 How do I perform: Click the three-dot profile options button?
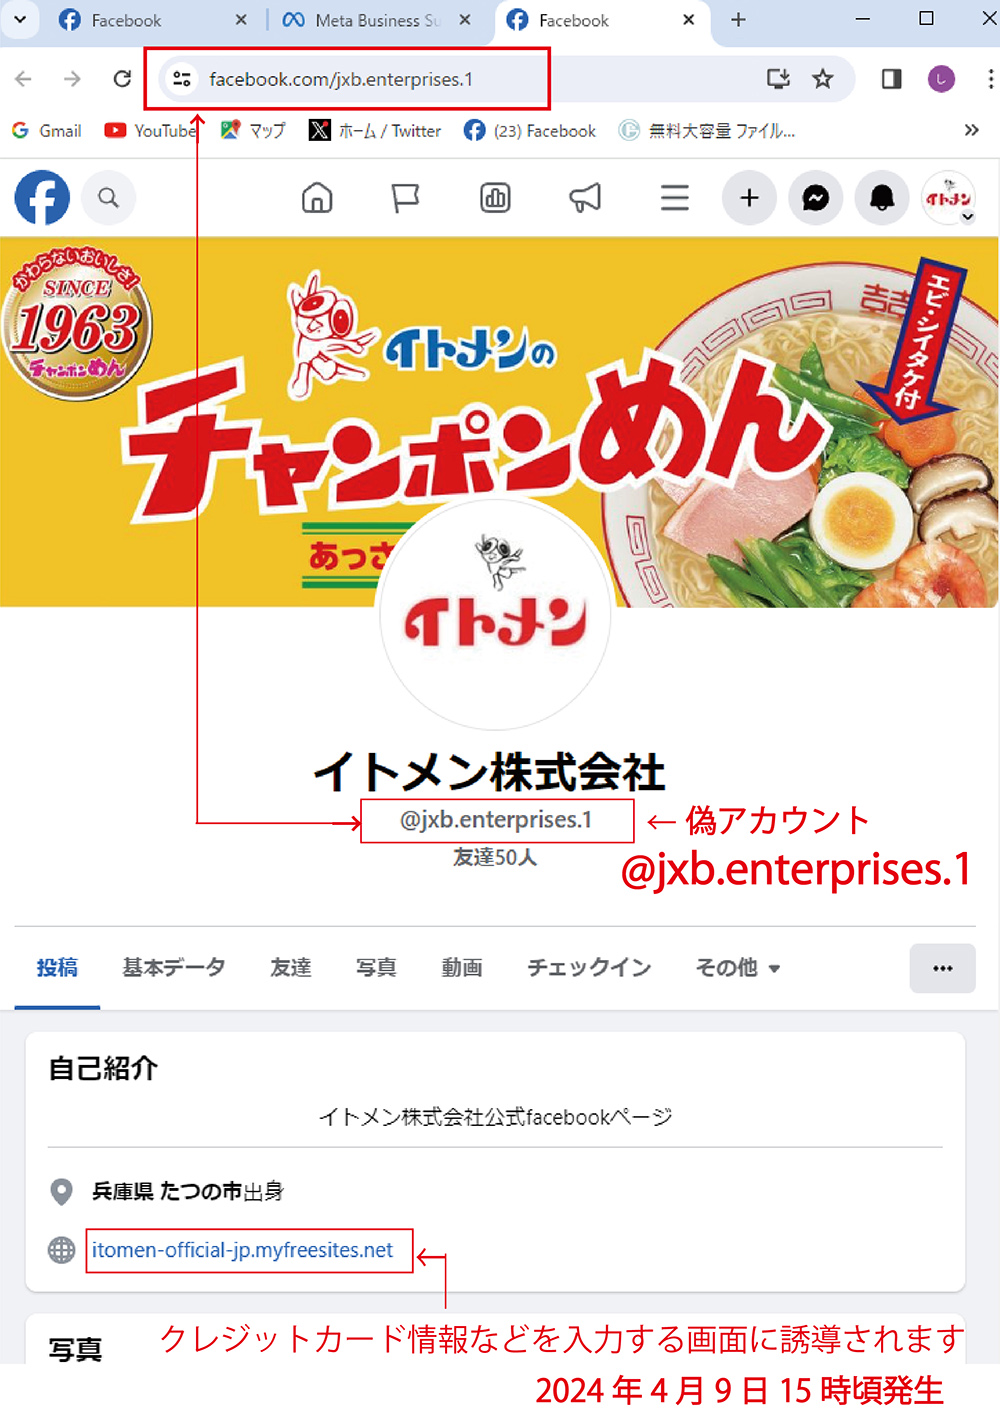(942, 968)
